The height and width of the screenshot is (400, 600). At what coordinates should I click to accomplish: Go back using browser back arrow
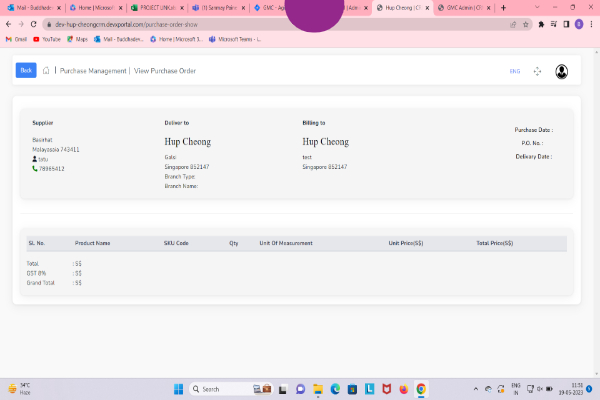(x=8, y=23)
